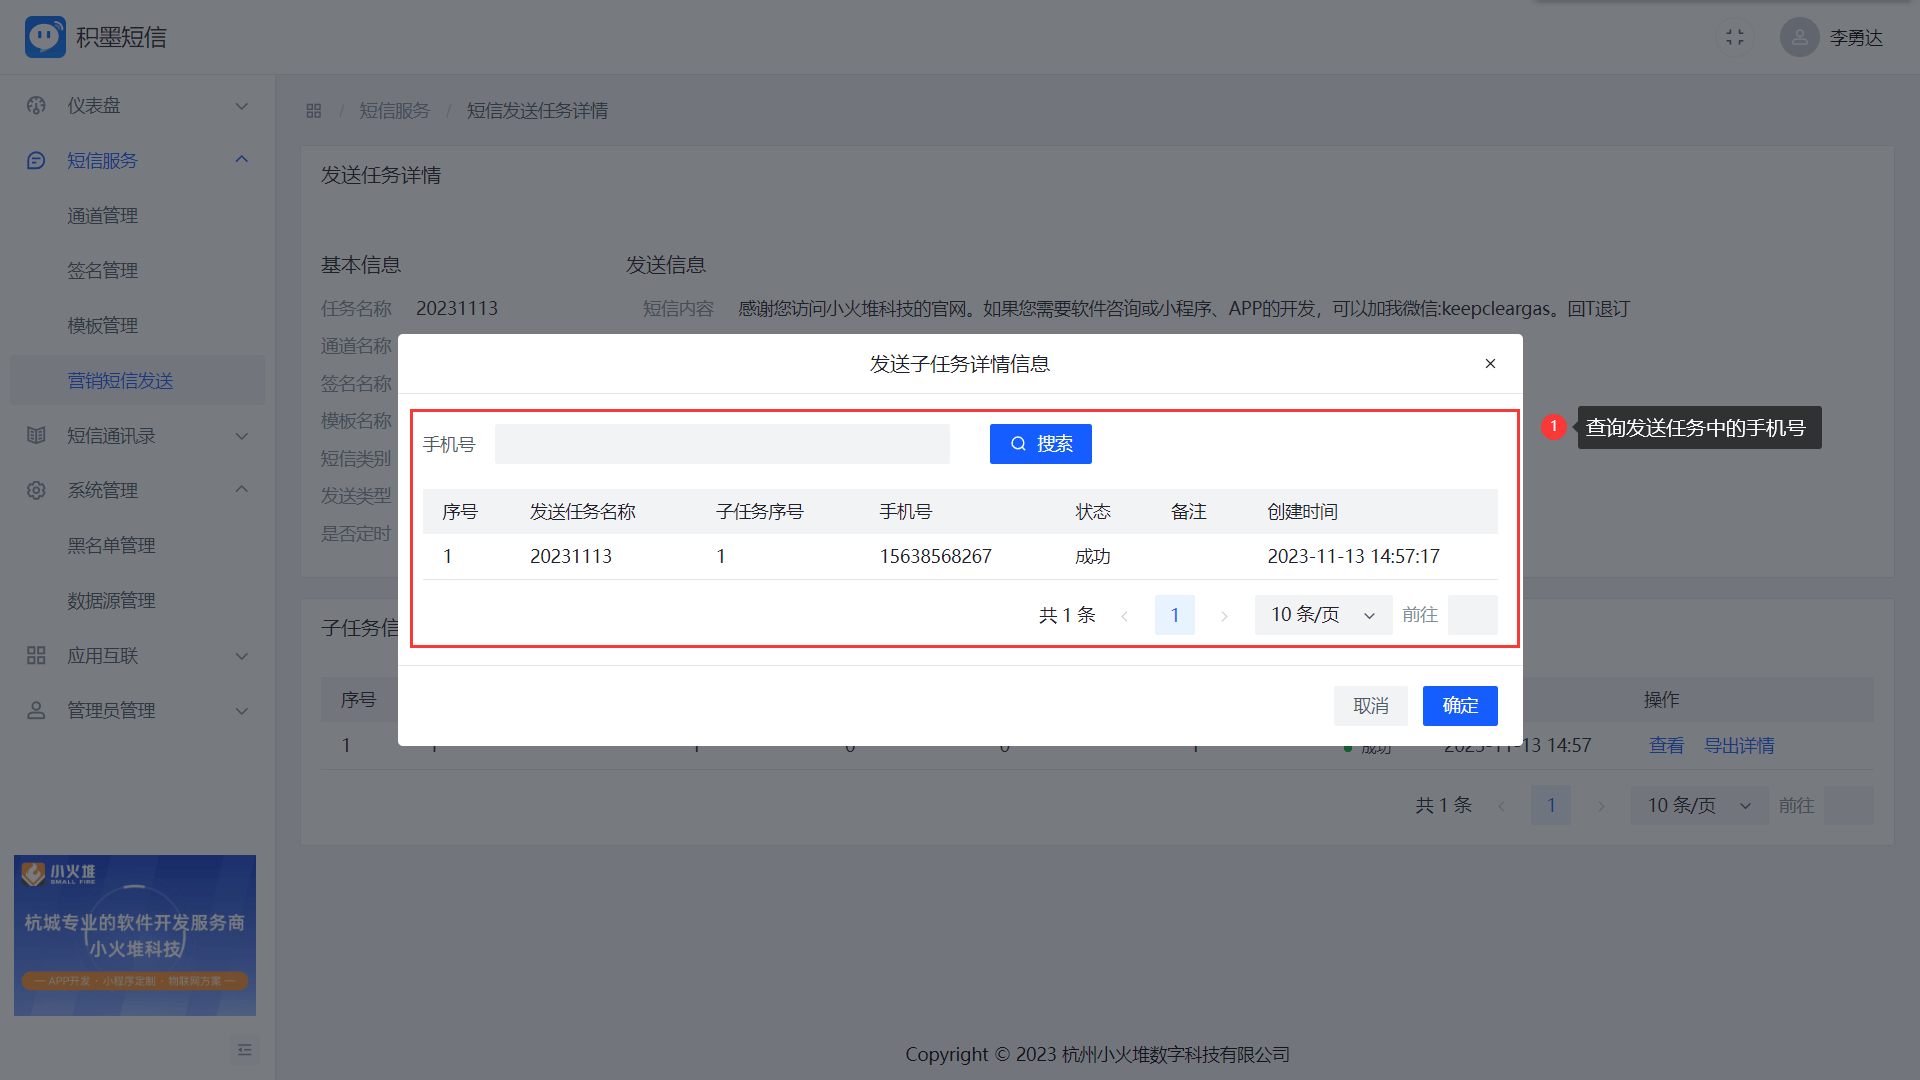The image size is (1920, 1080).
Task: Focus the 手机号 search input
Action: click(721, 444)
